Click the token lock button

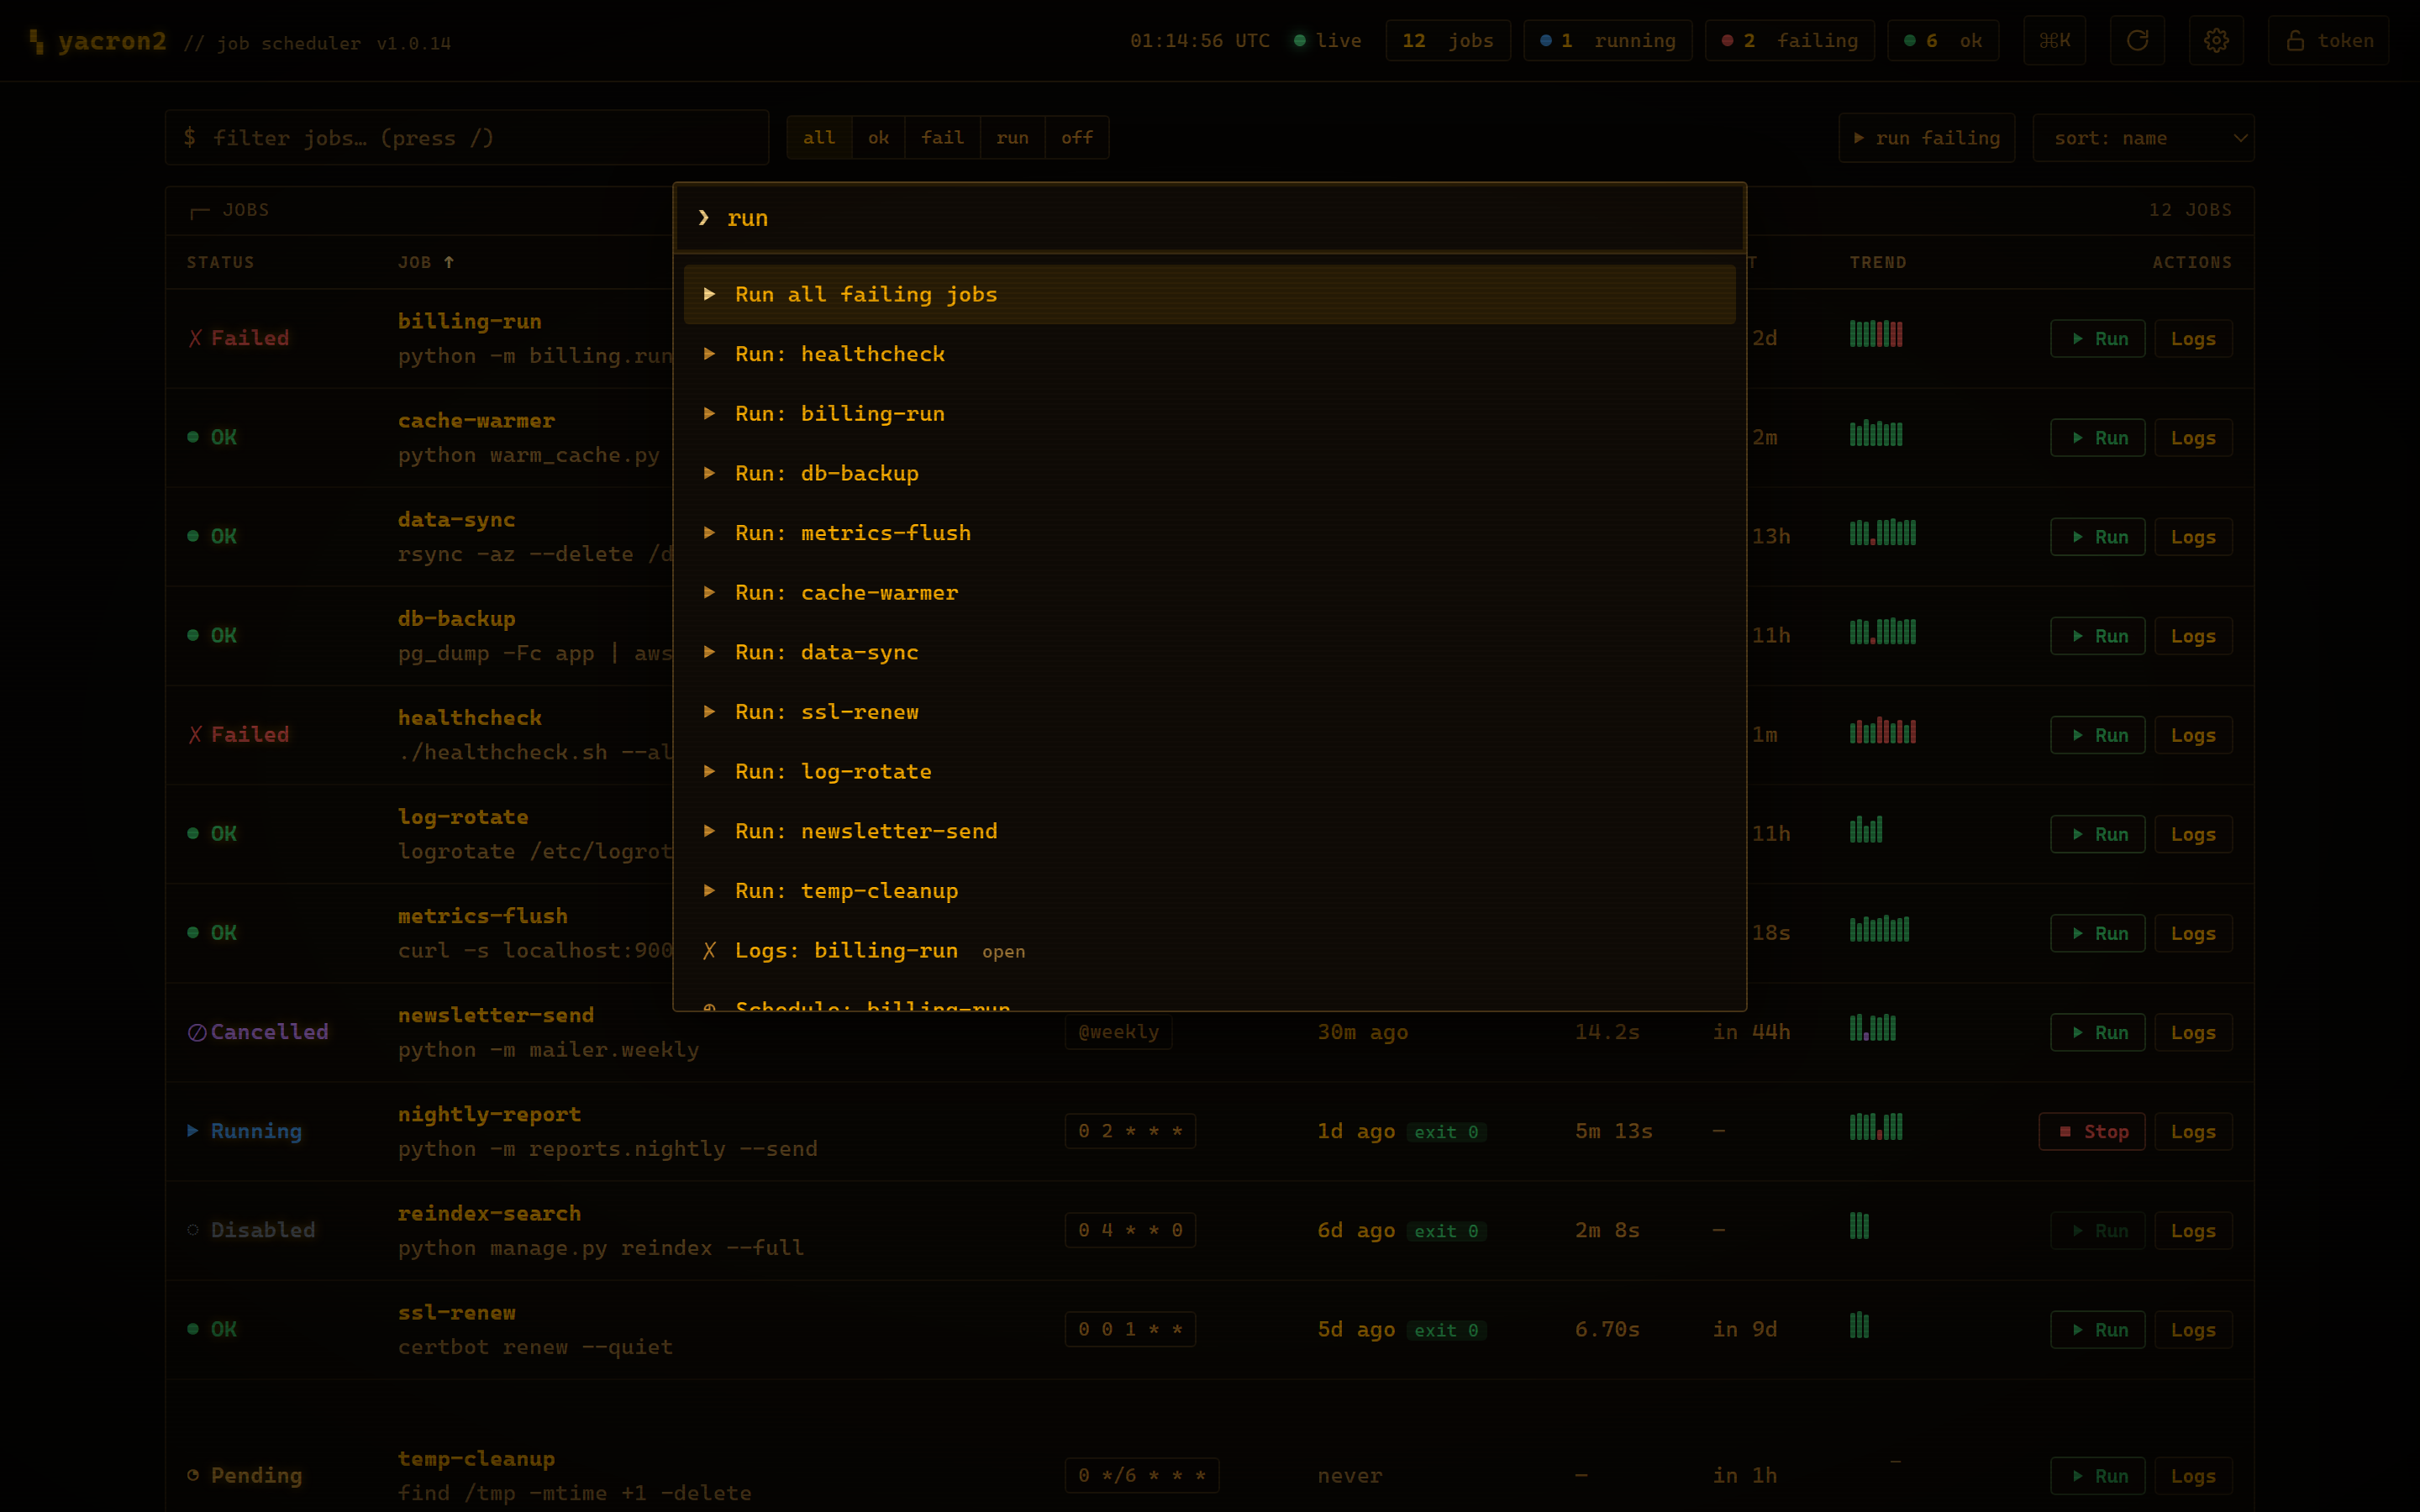click(2328, 41)
